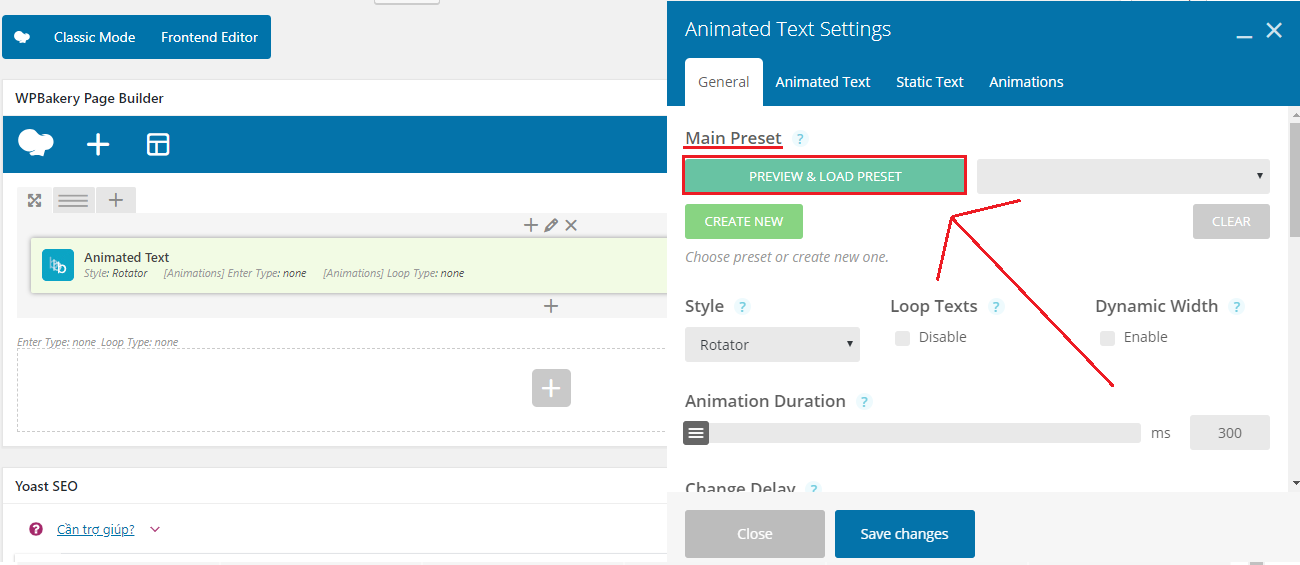Check the Loop Texts Disable checkbox
The width and height of the screenshot is (1300, 565).
click(x=903, y=338)
